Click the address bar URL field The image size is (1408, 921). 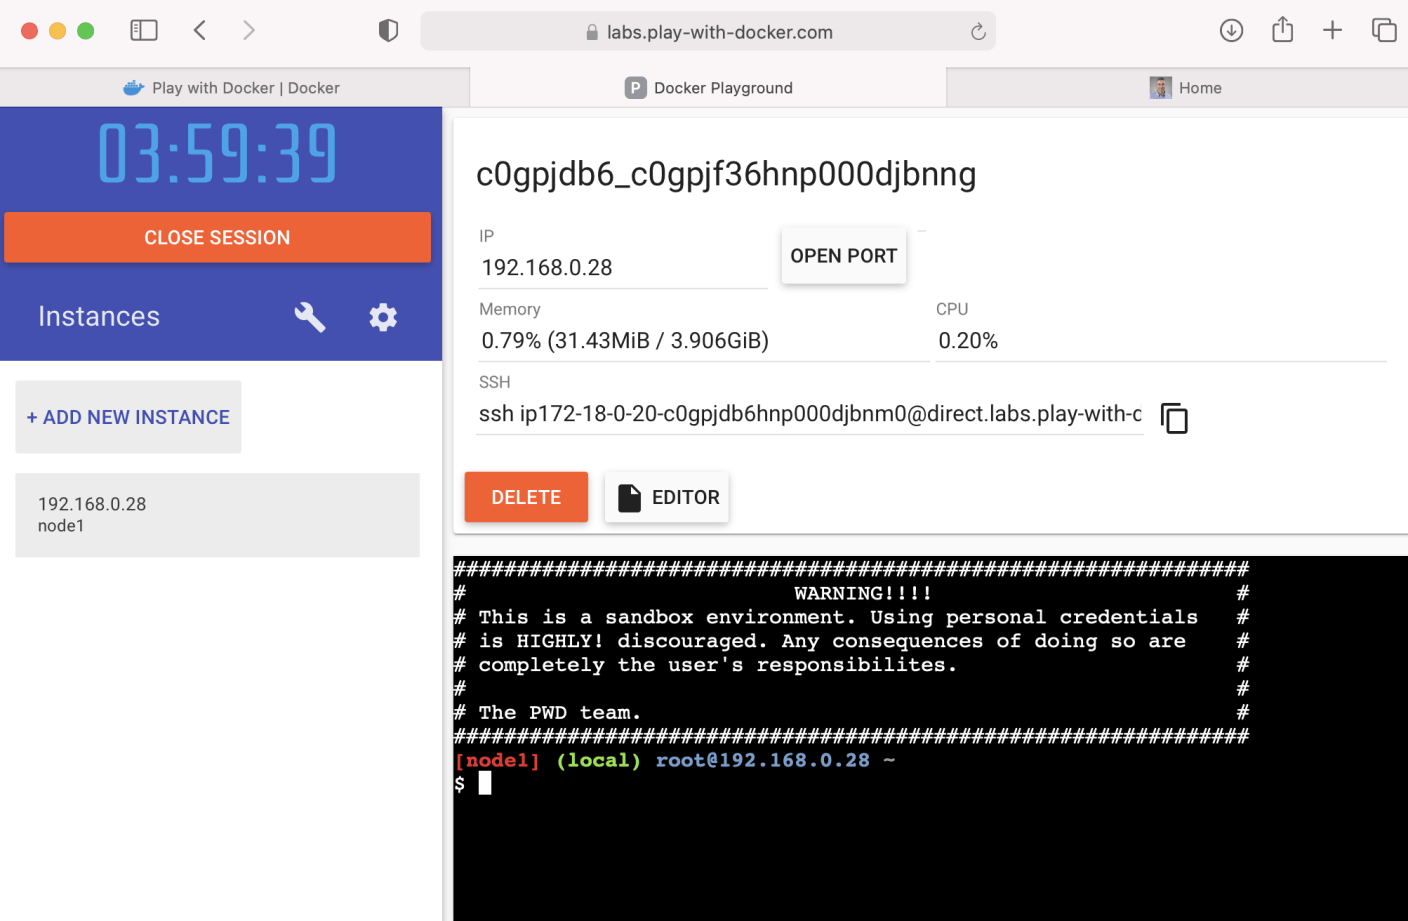click(x=708, y=32)
